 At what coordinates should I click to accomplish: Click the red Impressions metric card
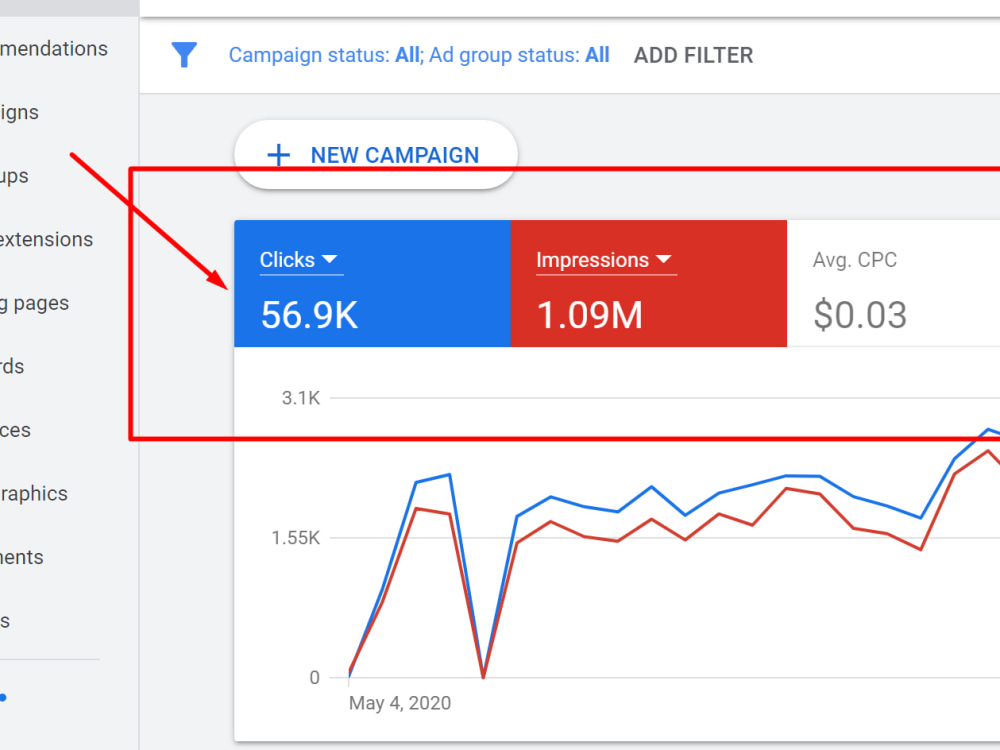tap(649, 284)
